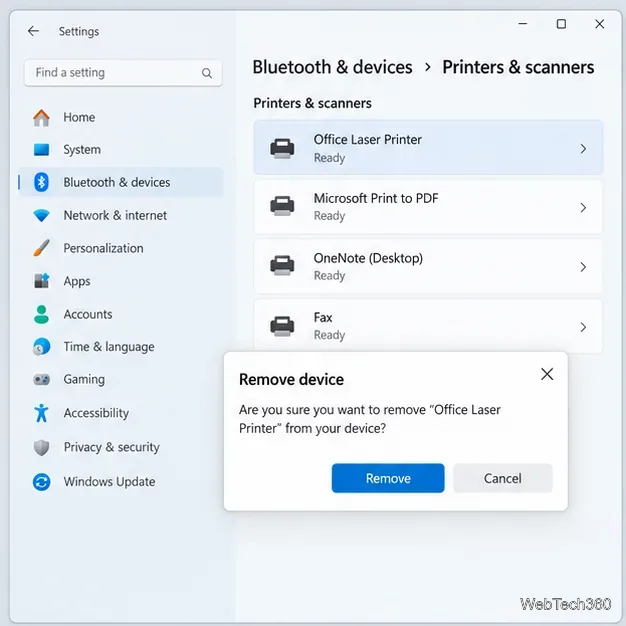
Task: Expand Office Laser Printer chevron
Action: [x=583, y=149]
